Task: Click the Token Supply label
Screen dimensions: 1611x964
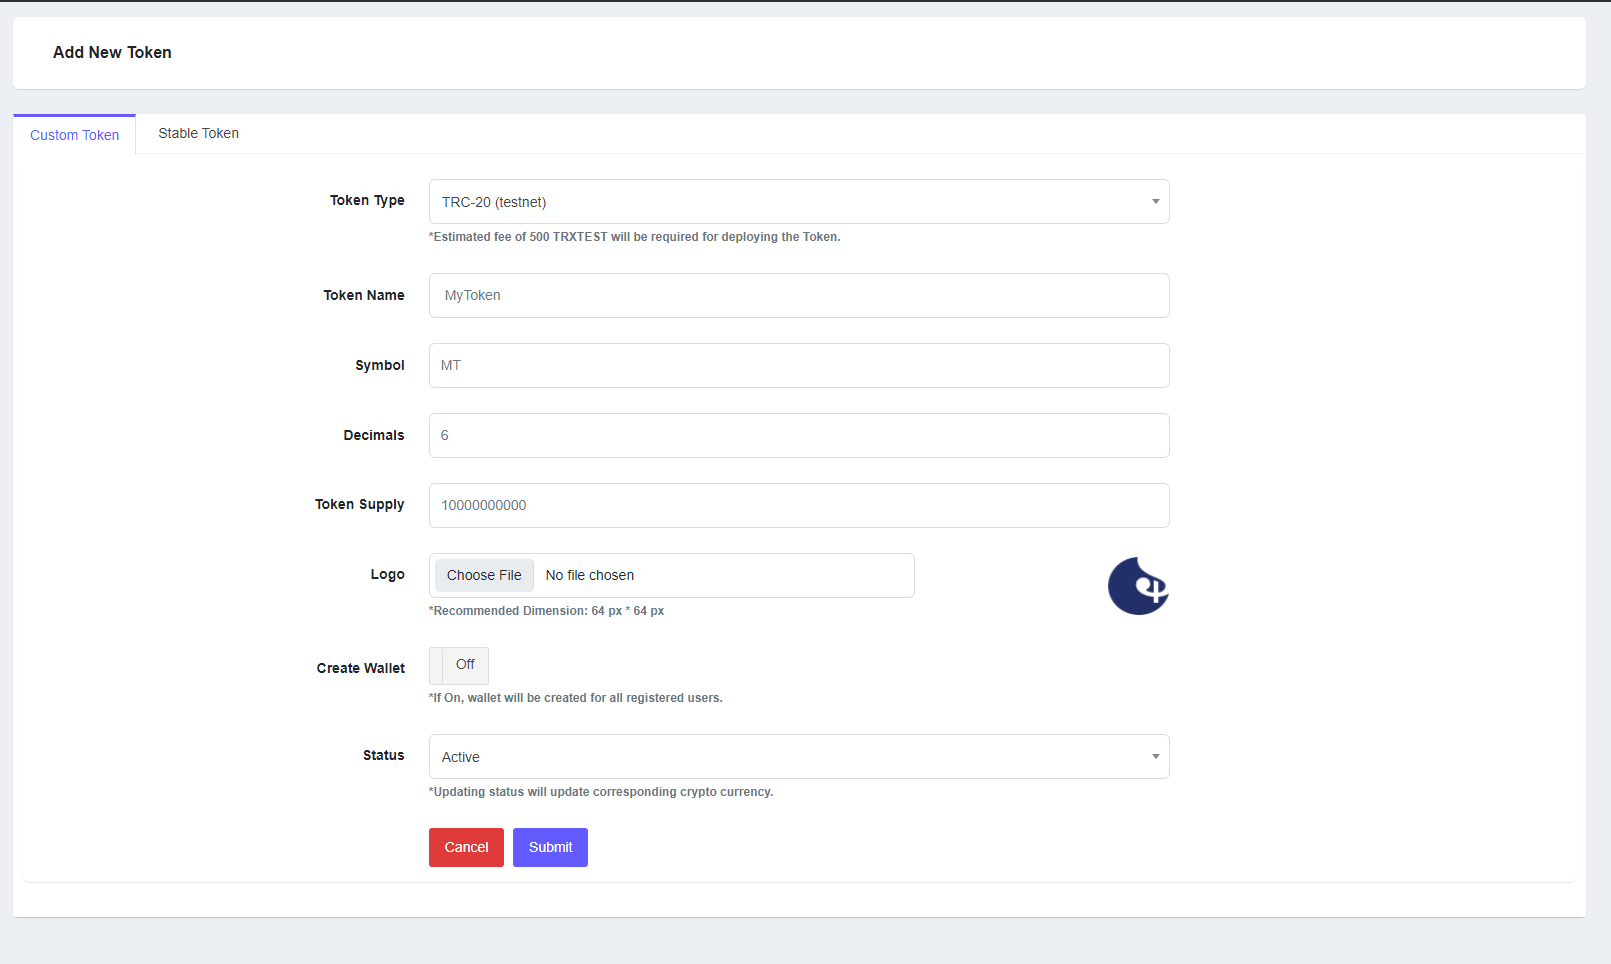Action: pyautogui.click(x=359, y=505)
